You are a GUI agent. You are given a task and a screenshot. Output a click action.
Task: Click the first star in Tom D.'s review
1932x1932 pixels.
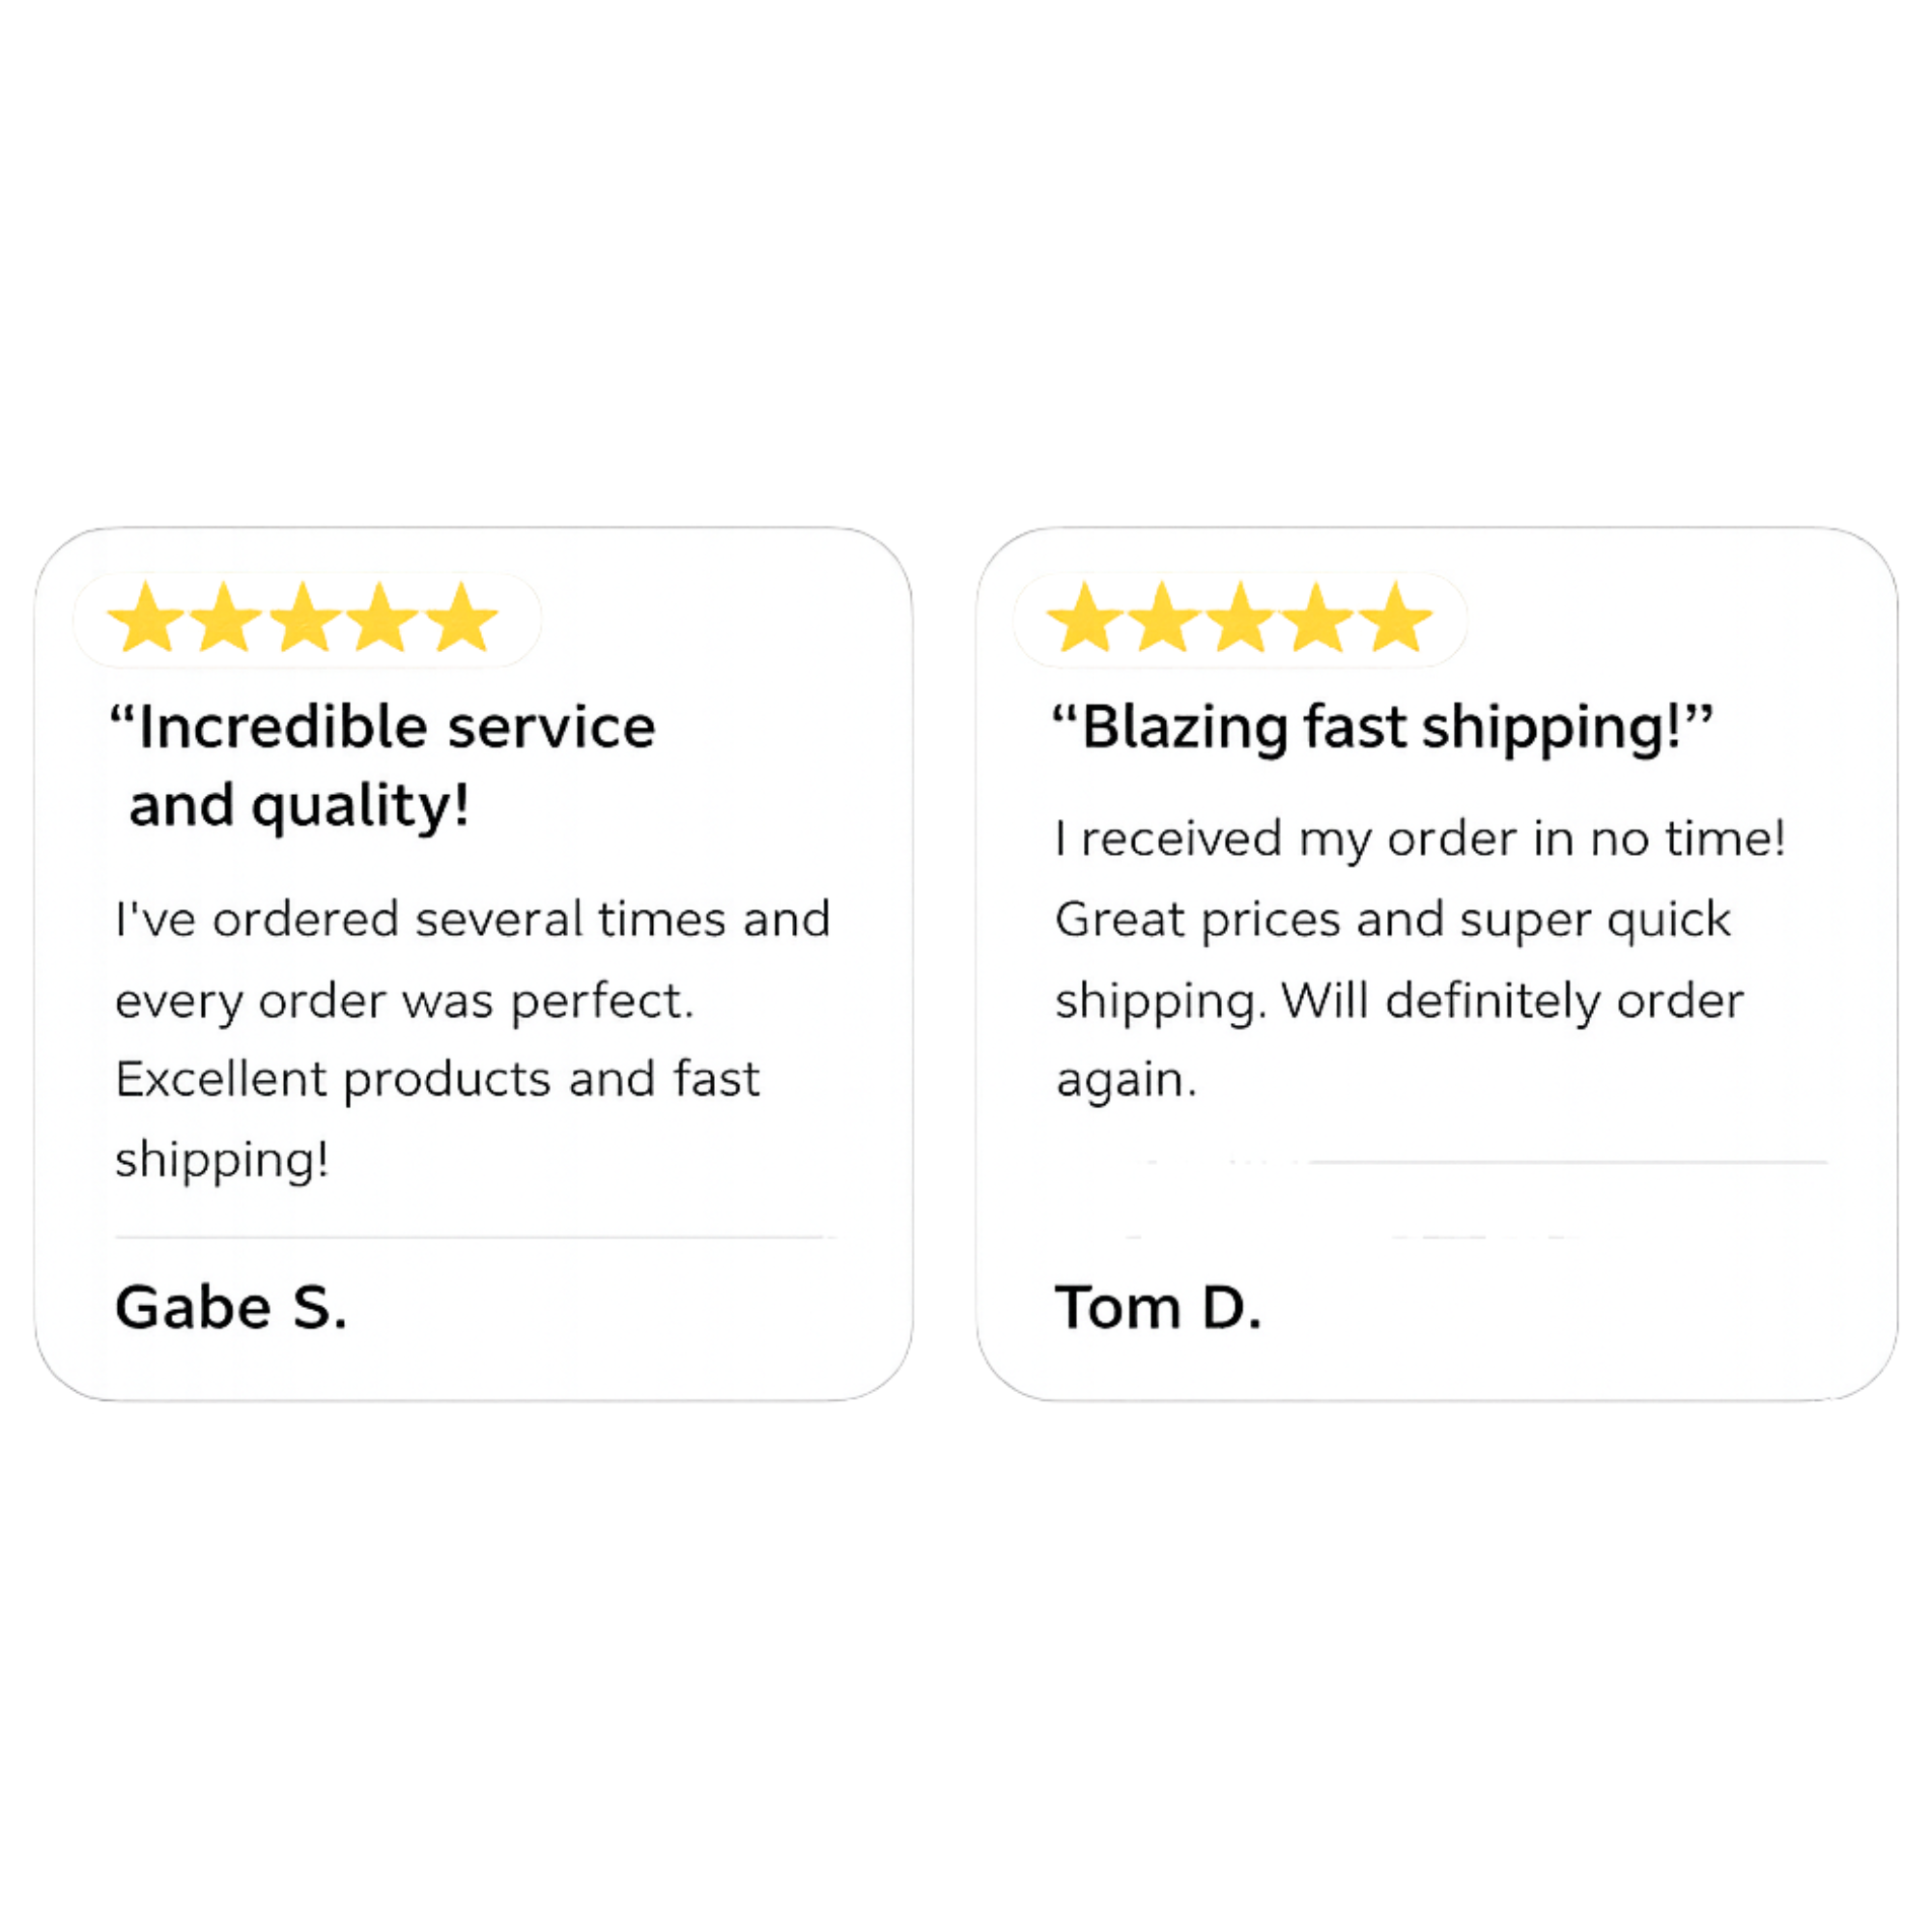[1085, 620]
